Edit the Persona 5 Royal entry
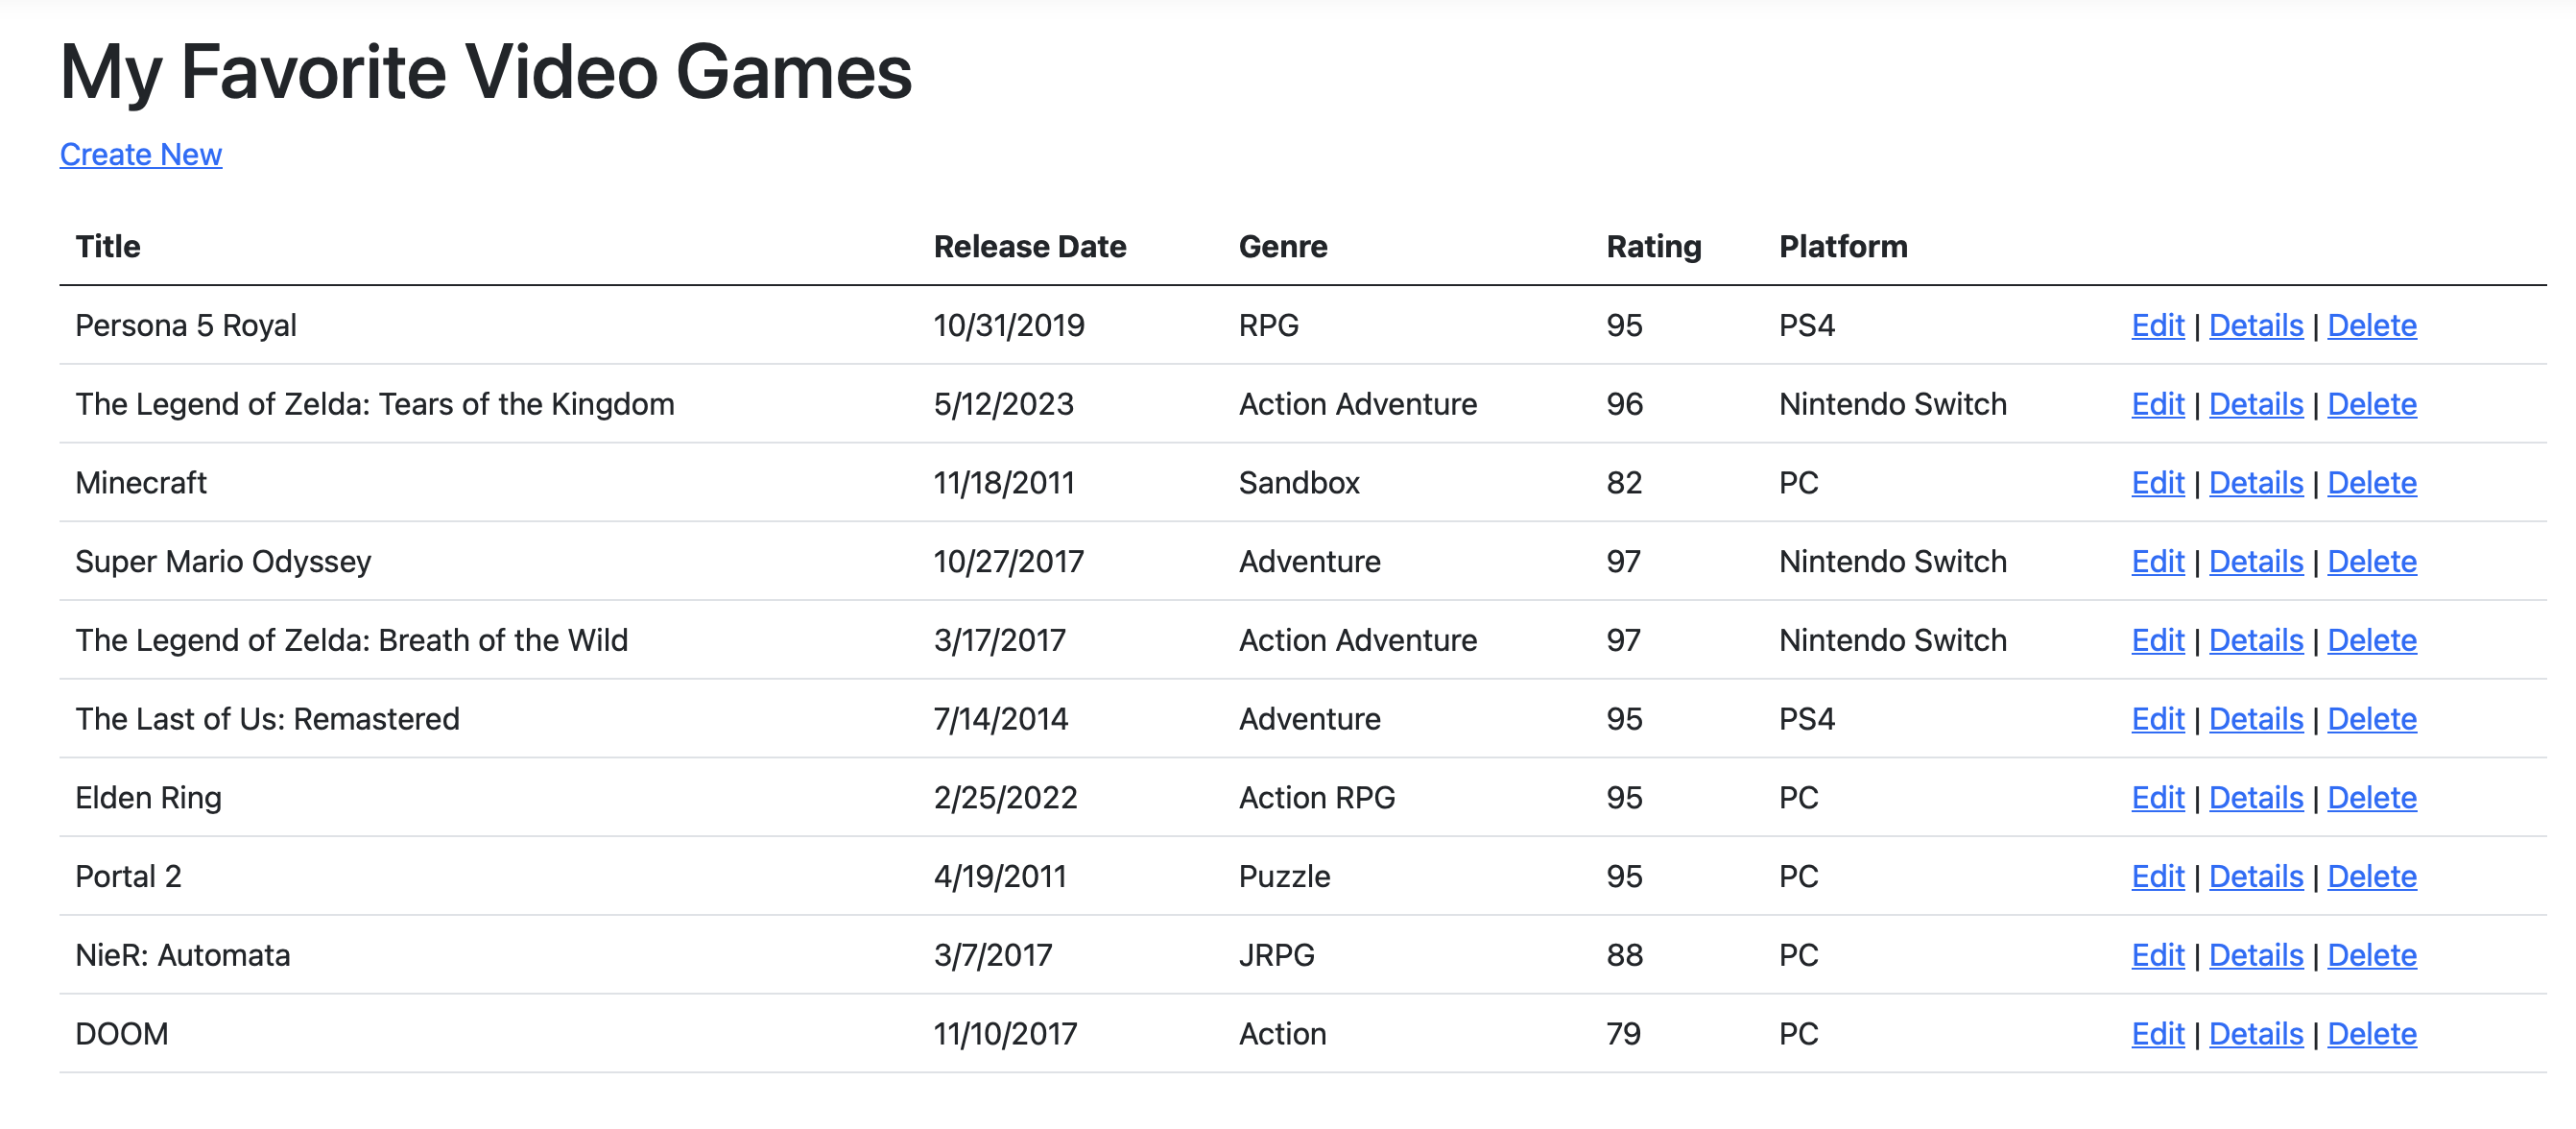This screenshot has width=2576, height=1129. click(x=2157, y=325)
